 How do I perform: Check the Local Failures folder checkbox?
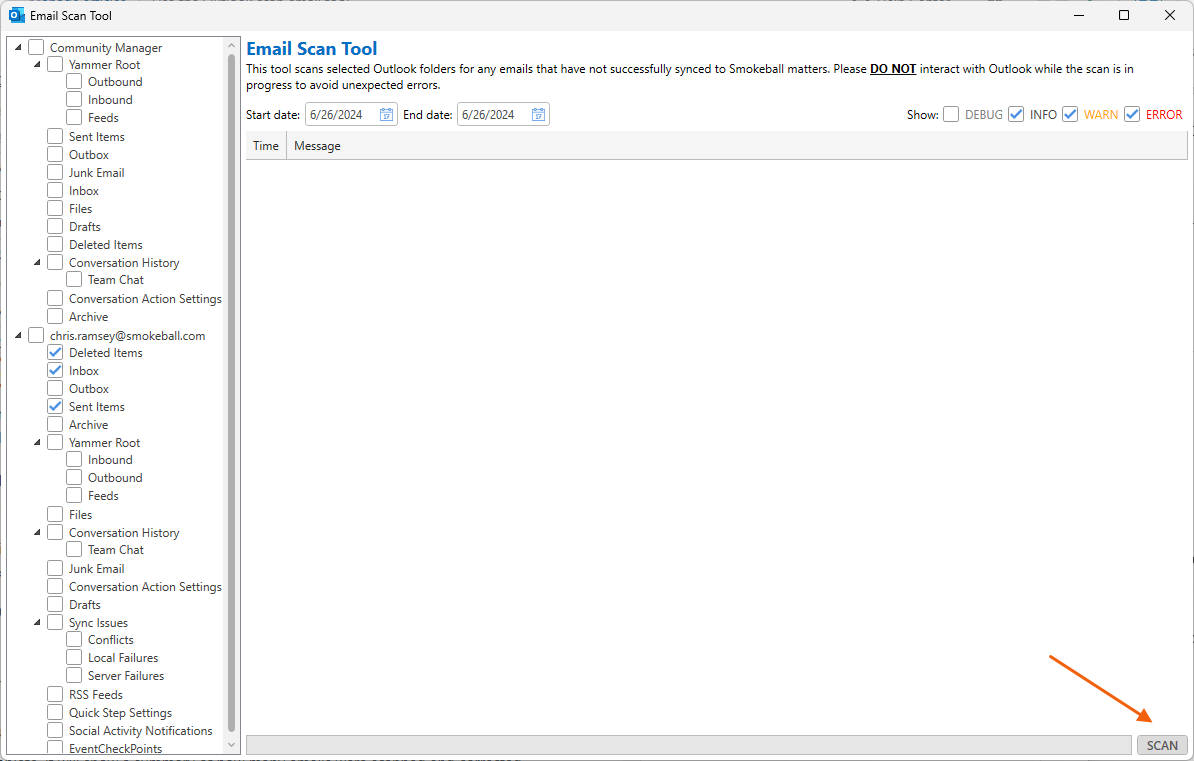(74, 657)
